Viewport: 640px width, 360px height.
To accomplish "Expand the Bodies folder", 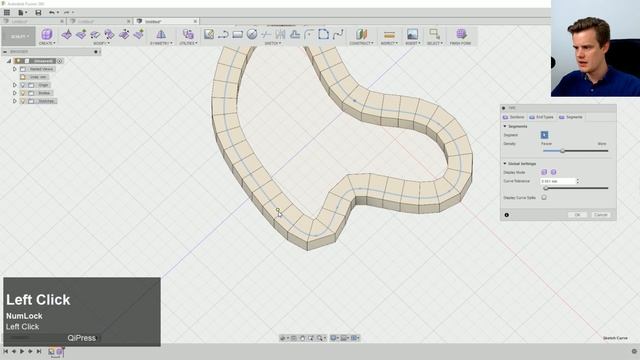I will 15,93.
